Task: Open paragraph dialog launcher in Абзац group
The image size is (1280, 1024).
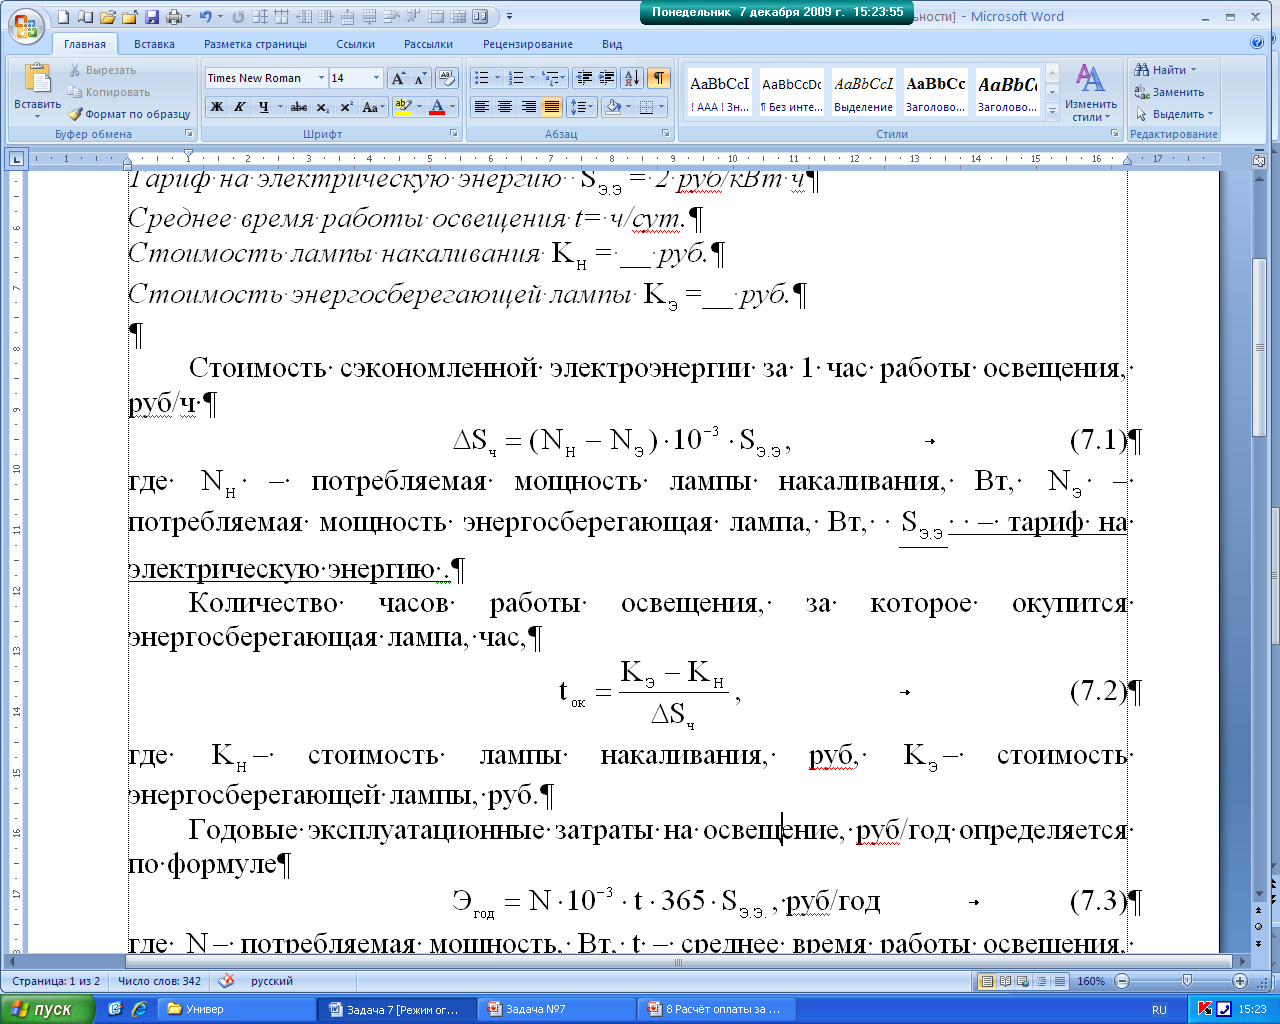Action: pyautogui.click(x=666, y=133)
